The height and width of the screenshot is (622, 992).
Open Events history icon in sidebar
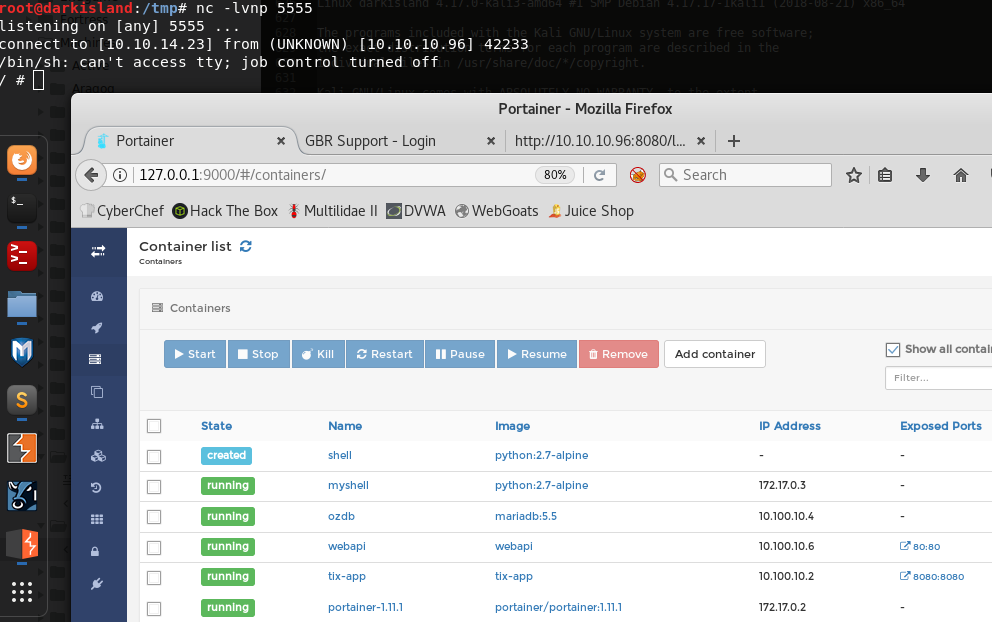click(x=97, y=488)
